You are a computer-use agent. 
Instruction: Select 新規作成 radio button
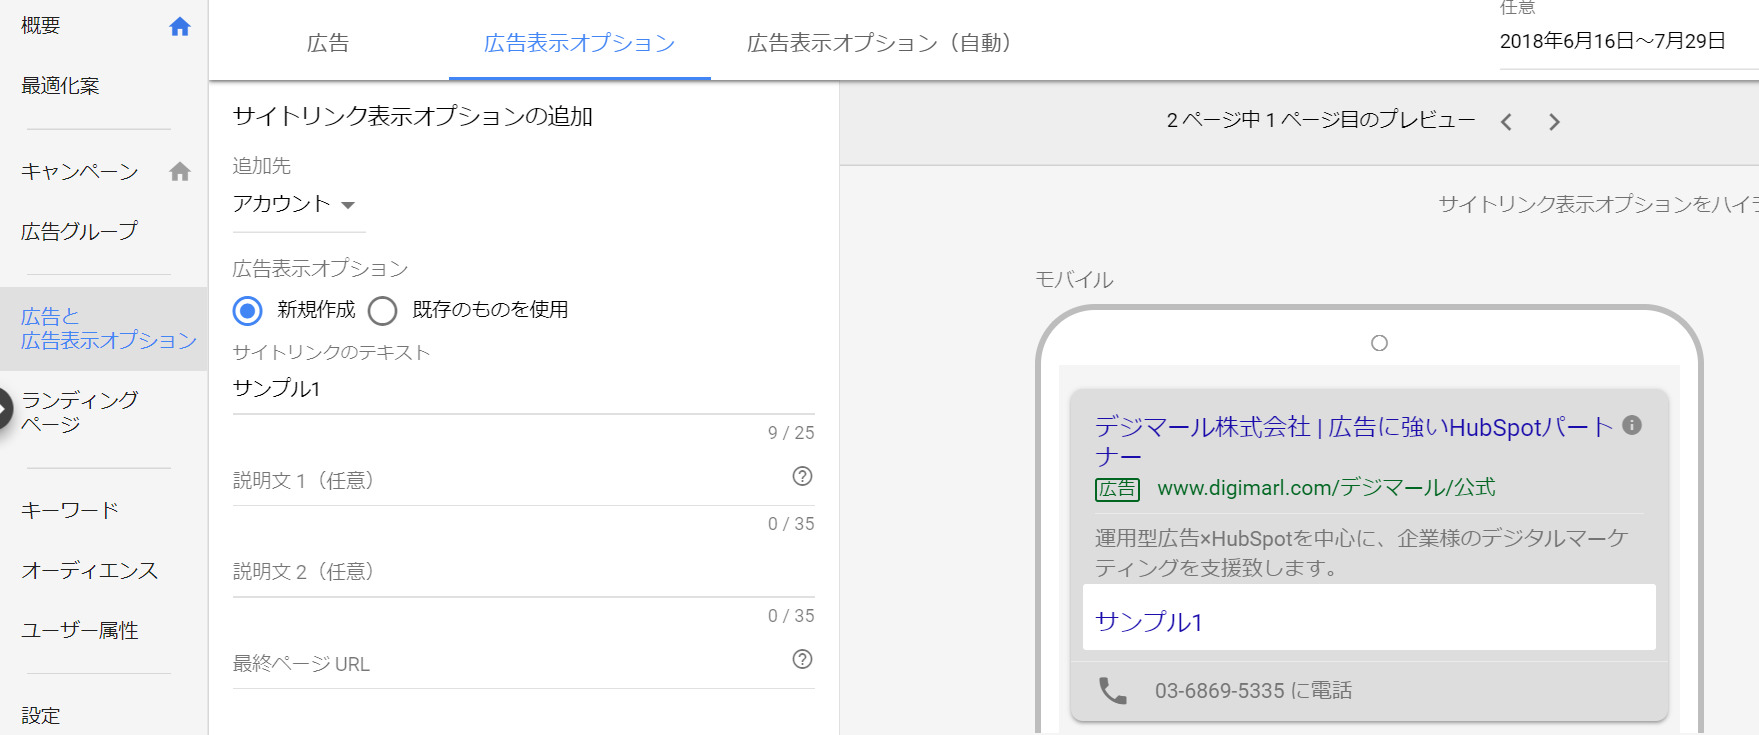click(248, 311)
